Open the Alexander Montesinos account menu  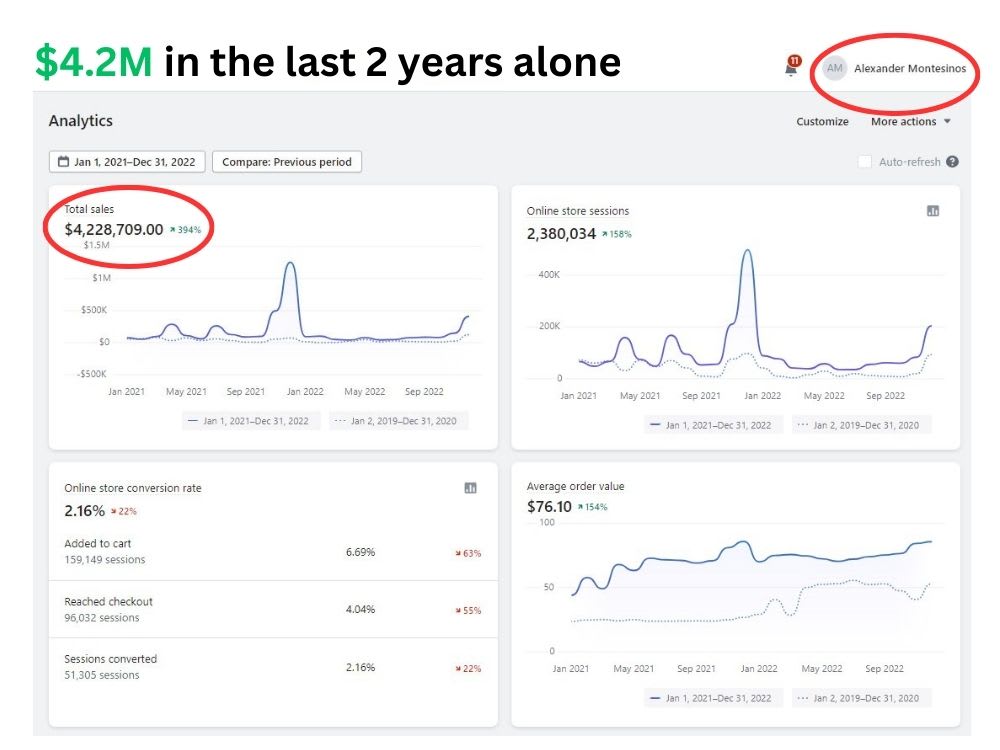[910, 68]
